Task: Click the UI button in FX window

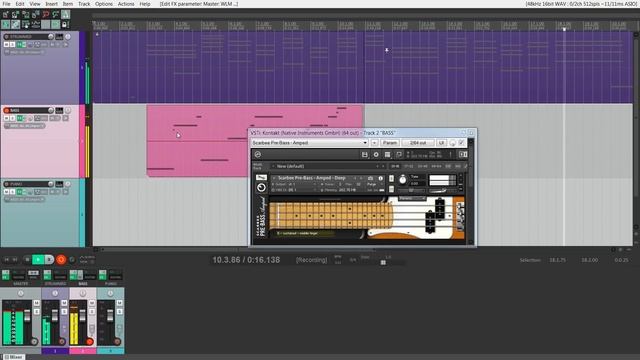Action: [x=441, y=143]
